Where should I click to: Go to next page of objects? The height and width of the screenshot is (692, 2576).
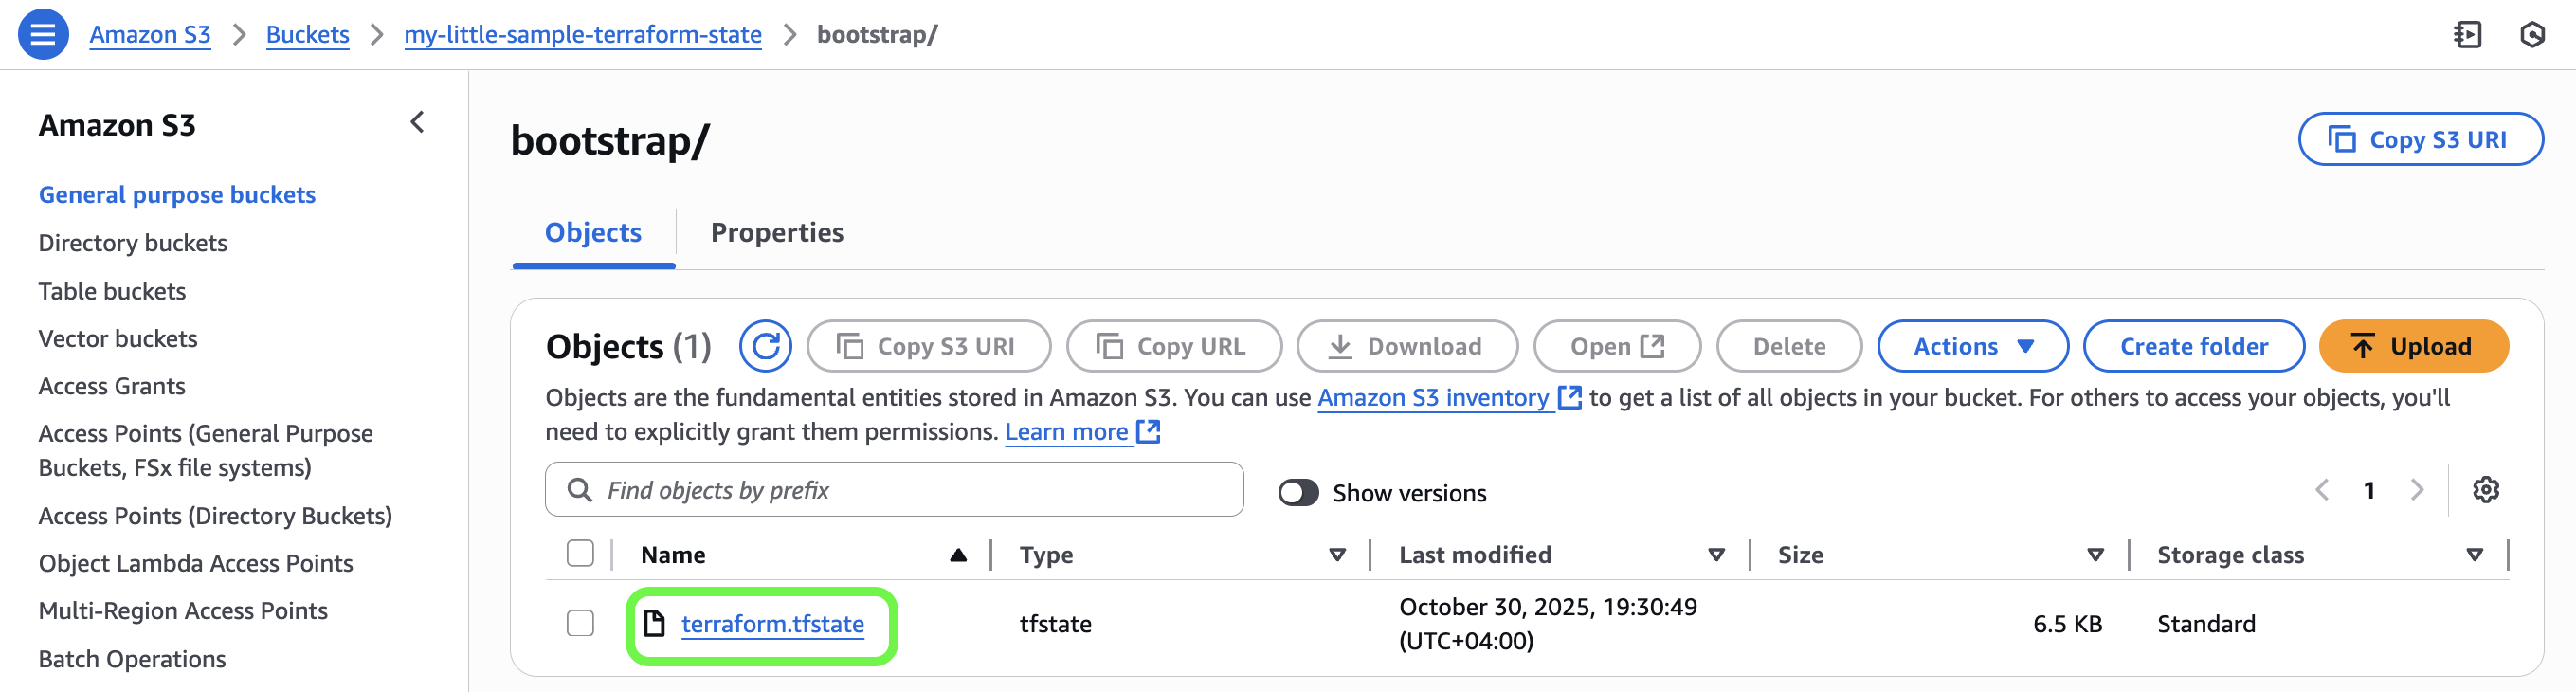[x=2417, y=490]
